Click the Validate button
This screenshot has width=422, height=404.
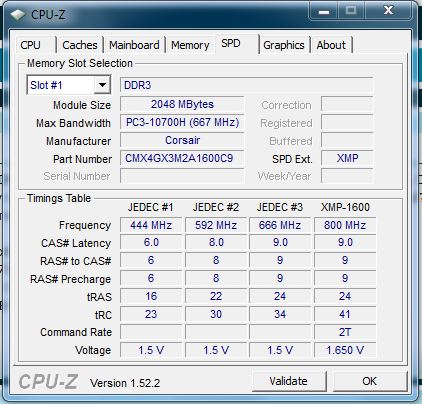click(x=289, y=381)
